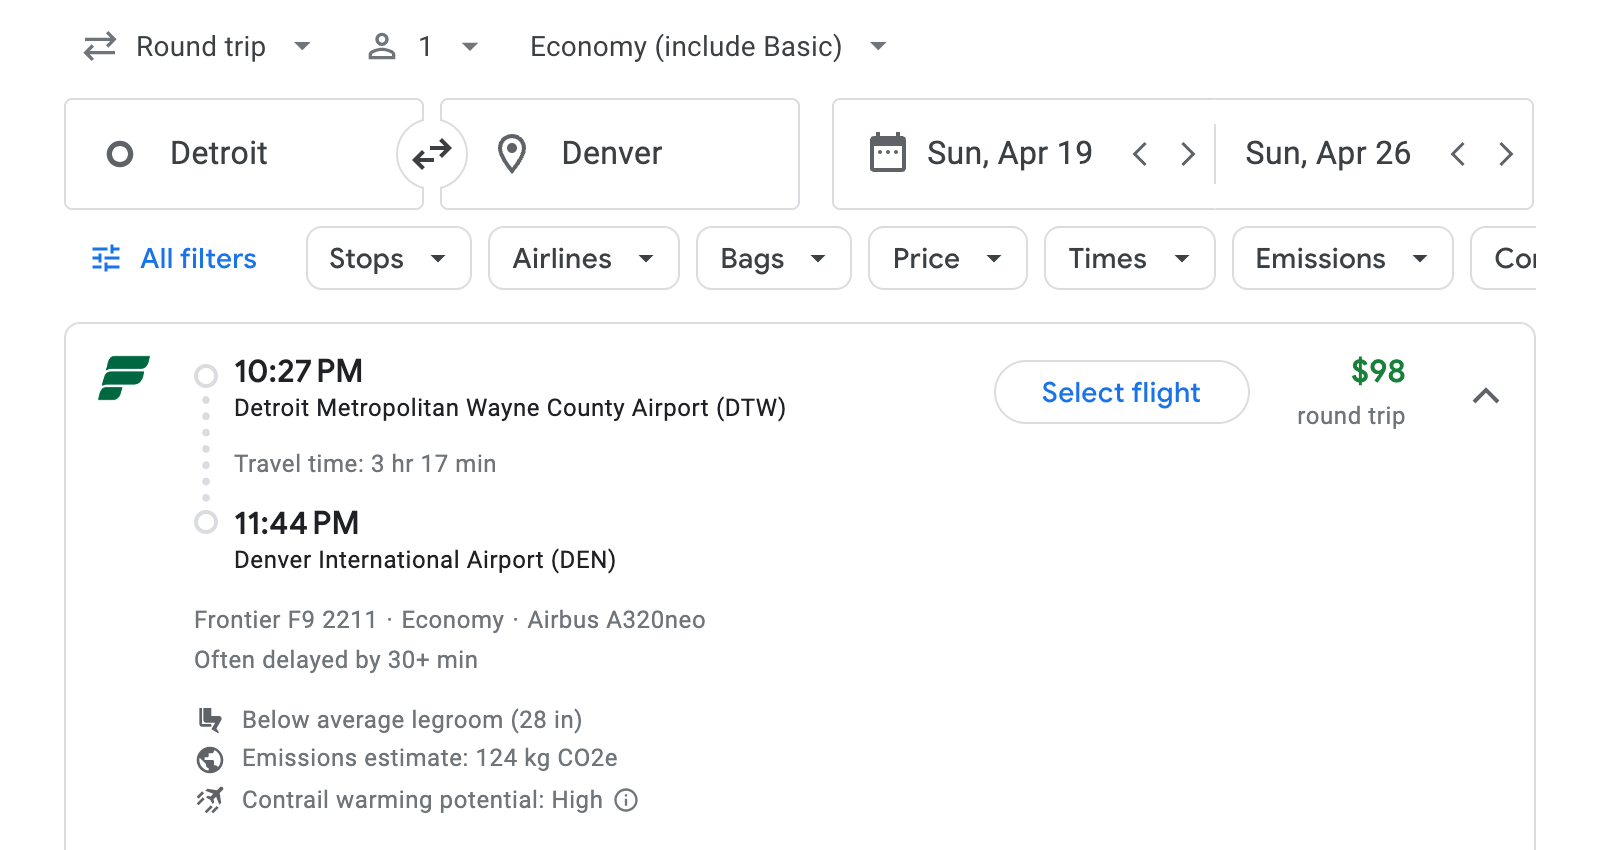The image size is (1600, 850).
Task: Click the destination location pin icon
Action: pyautogui.click(x=511, y=153)
